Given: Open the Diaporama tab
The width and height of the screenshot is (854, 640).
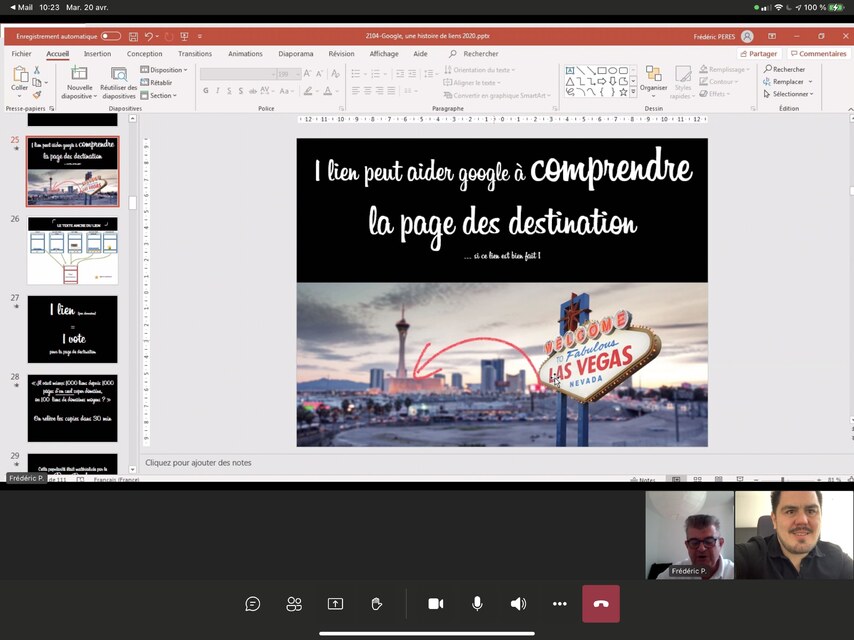Looking at the screenshot, I should tap(296, 53).
